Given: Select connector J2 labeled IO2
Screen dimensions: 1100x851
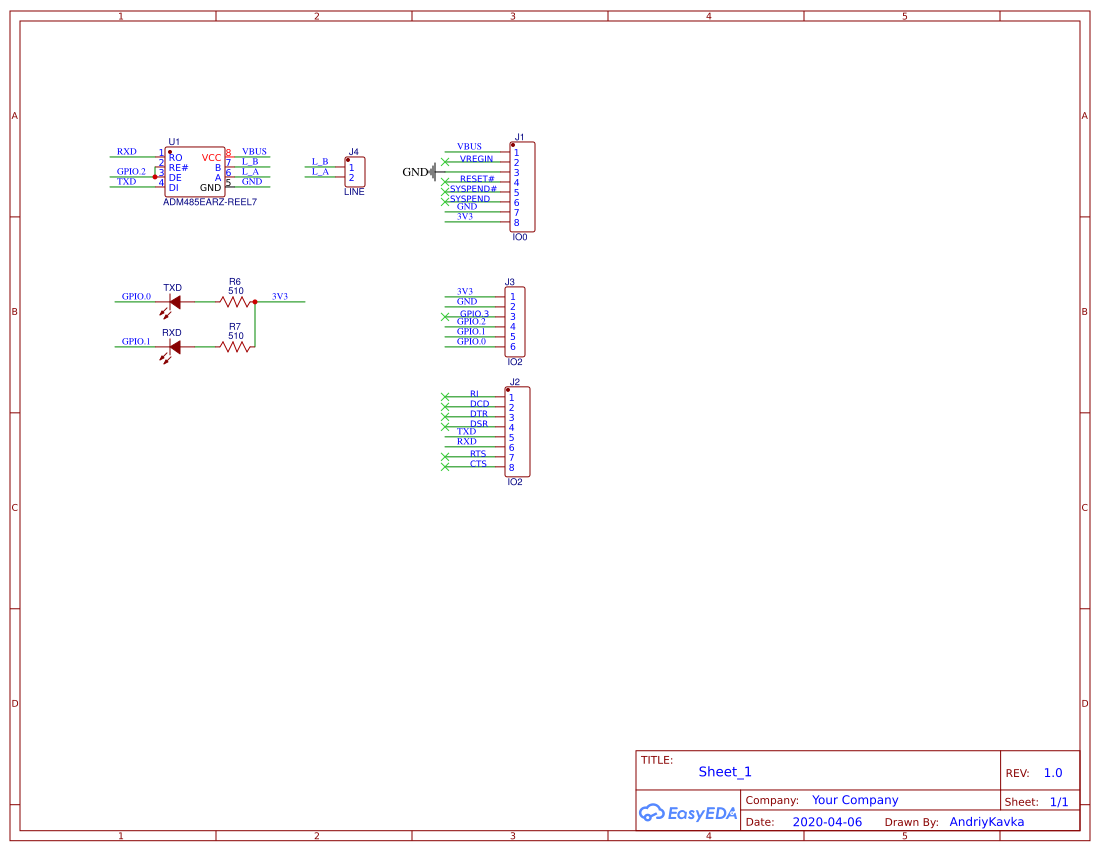Looking at the screenshot, I should point(516,432).
